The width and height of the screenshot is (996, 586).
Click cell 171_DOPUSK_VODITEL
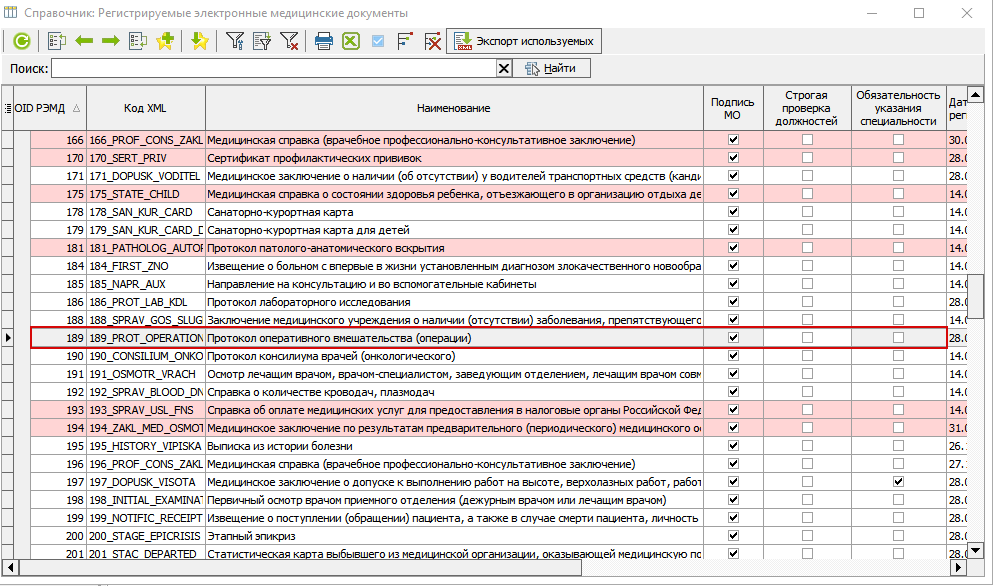pyautogui.click(x=145, y=176)
